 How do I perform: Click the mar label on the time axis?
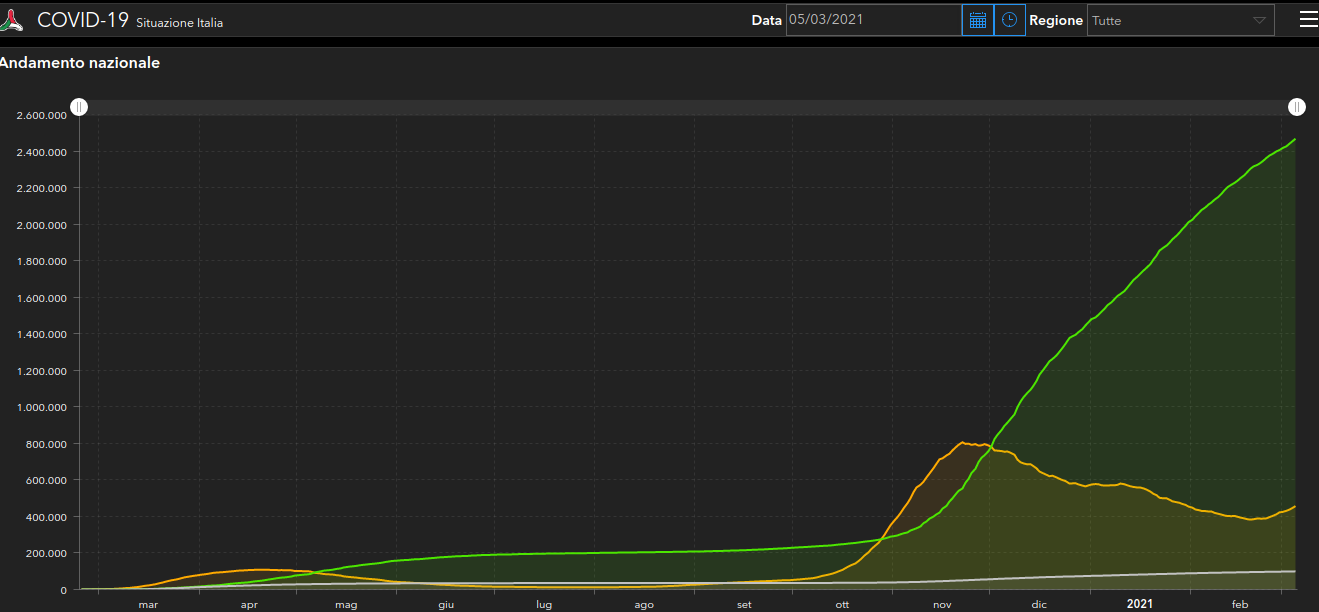[148, 604]
